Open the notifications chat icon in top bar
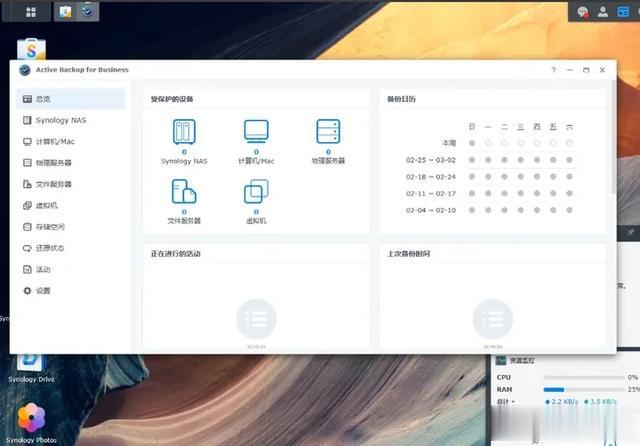Screen dimensions: 640x446 tap(583, 12)
